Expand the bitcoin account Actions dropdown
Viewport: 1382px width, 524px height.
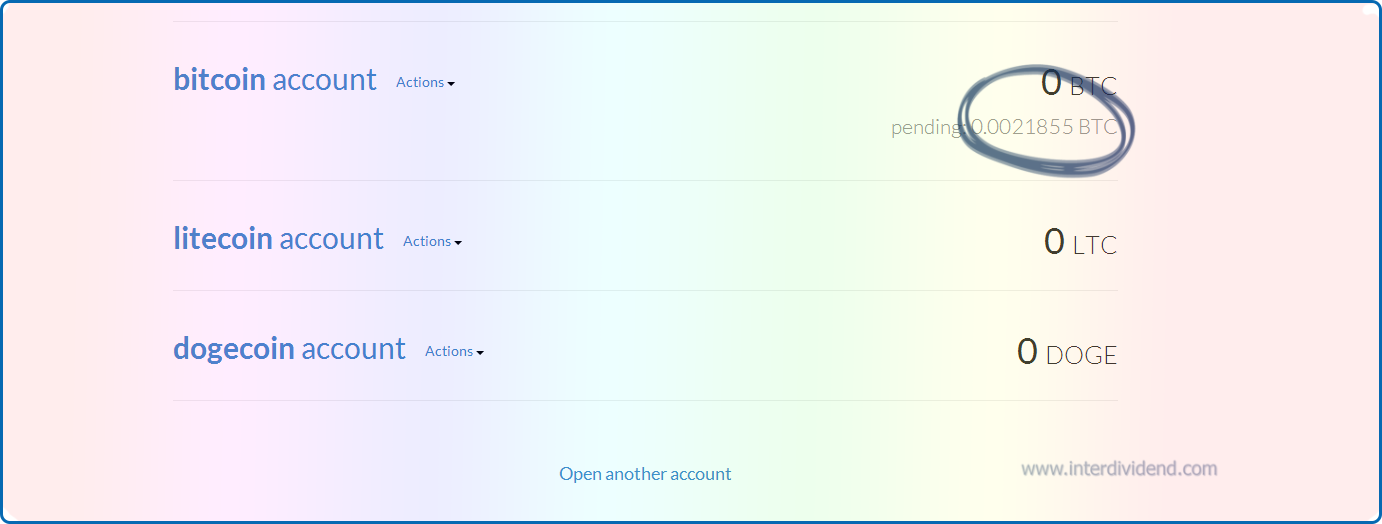coord(420,82)
